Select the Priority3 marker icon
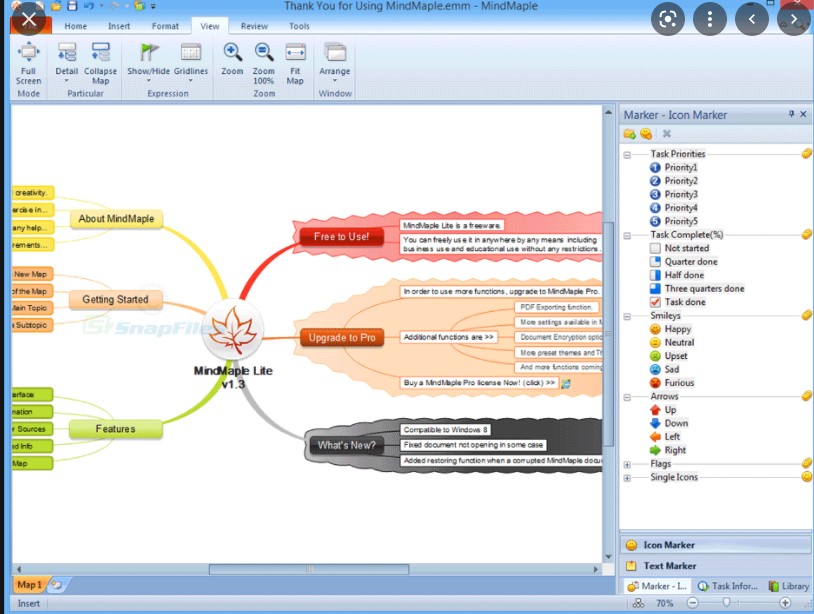This screenshot has height=614, width=814. tap(655, 194)
